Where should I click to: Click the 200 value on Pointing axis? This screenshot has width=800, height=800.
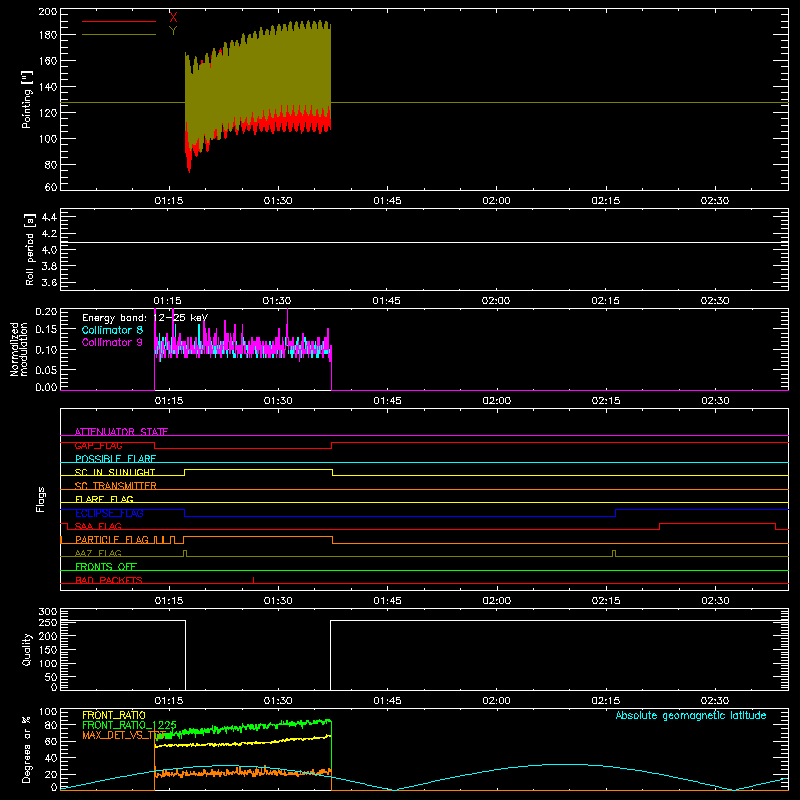pos(47,12)
